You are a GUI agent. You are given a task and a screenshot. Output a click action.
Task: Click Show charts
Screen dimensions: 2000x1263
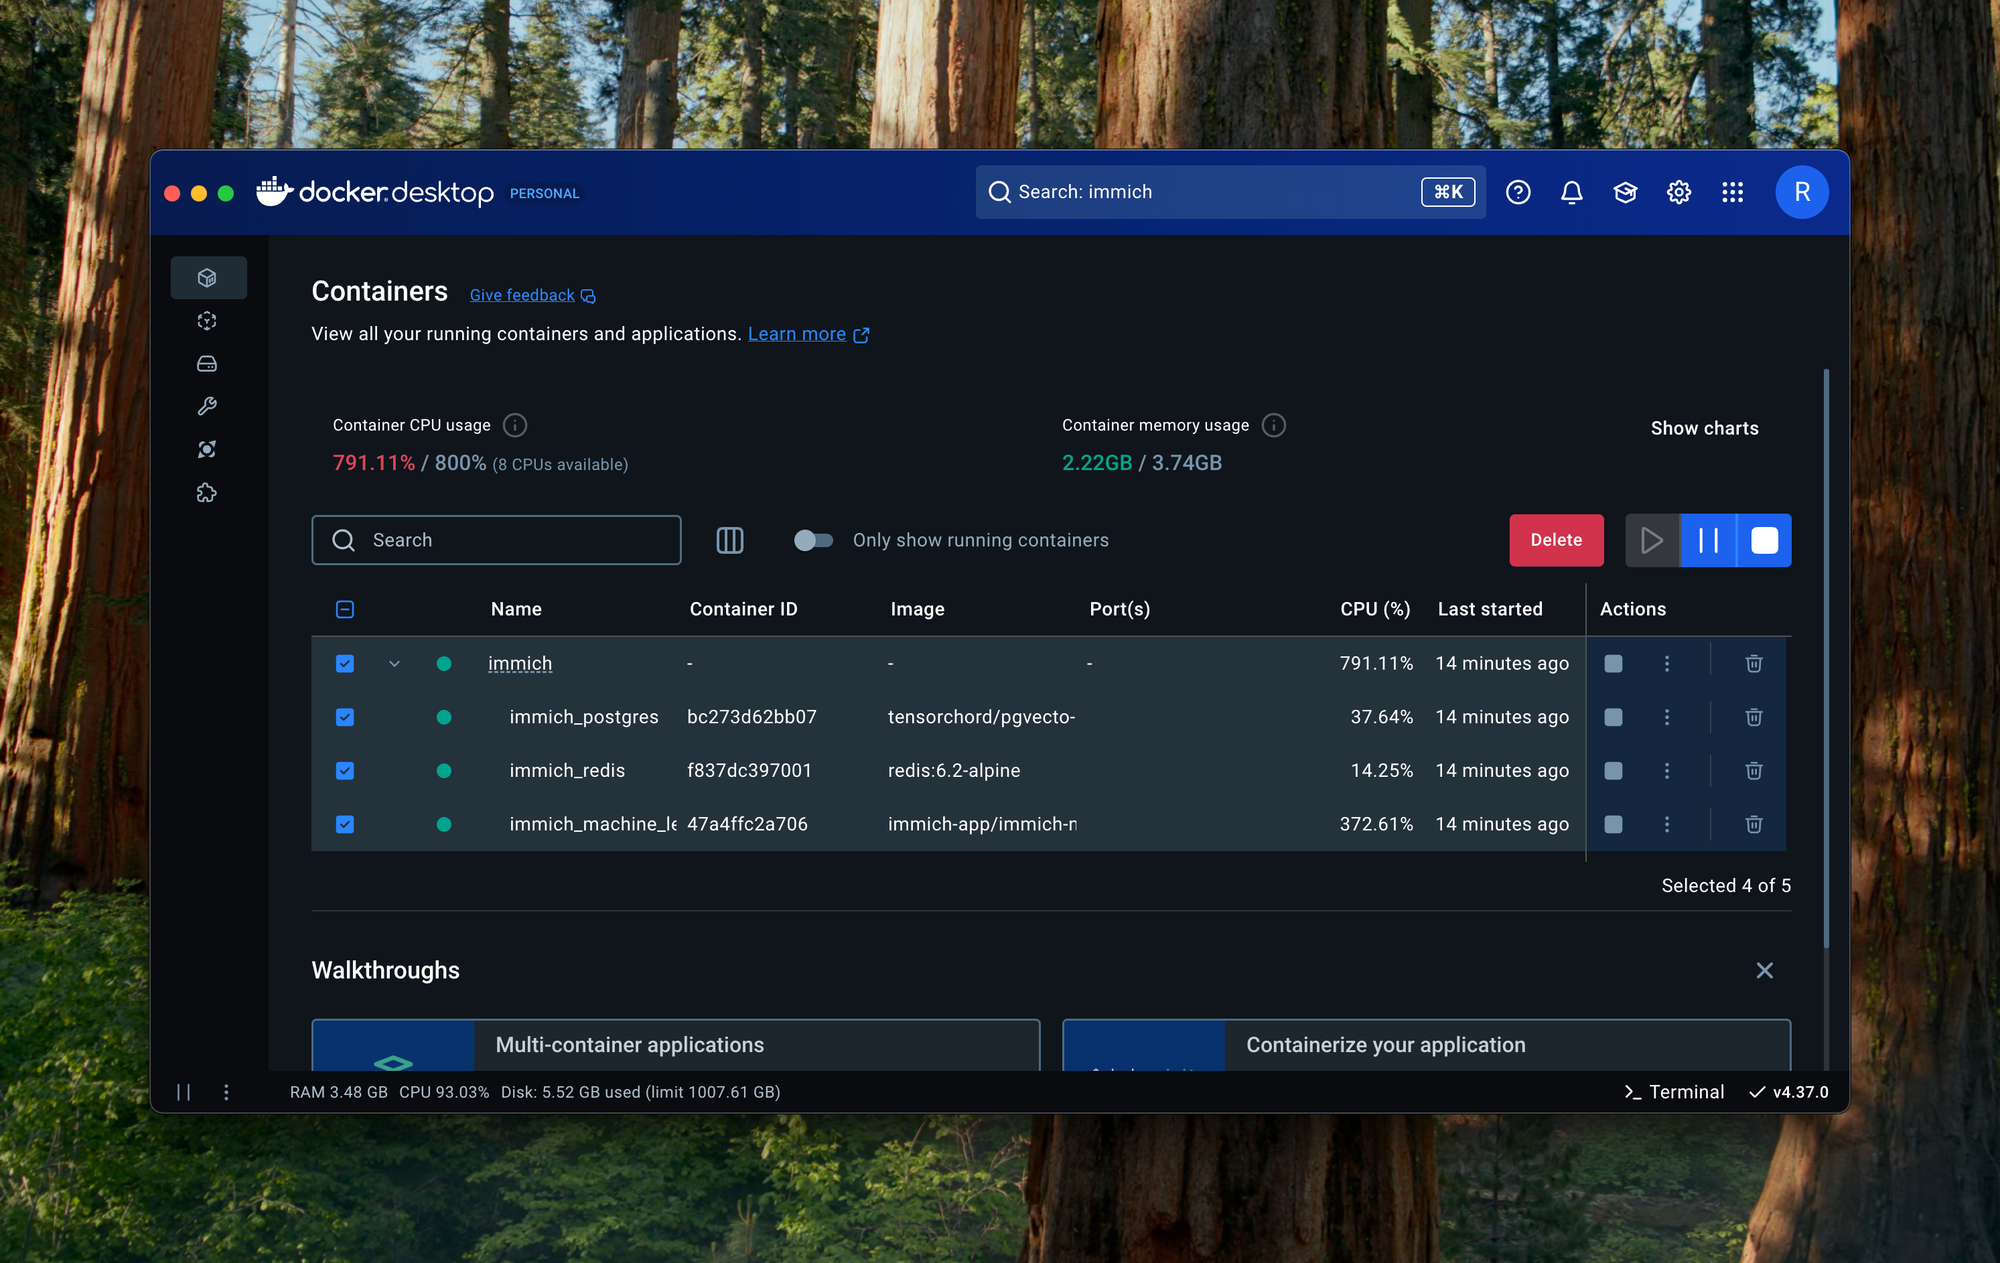point(1704,428)
